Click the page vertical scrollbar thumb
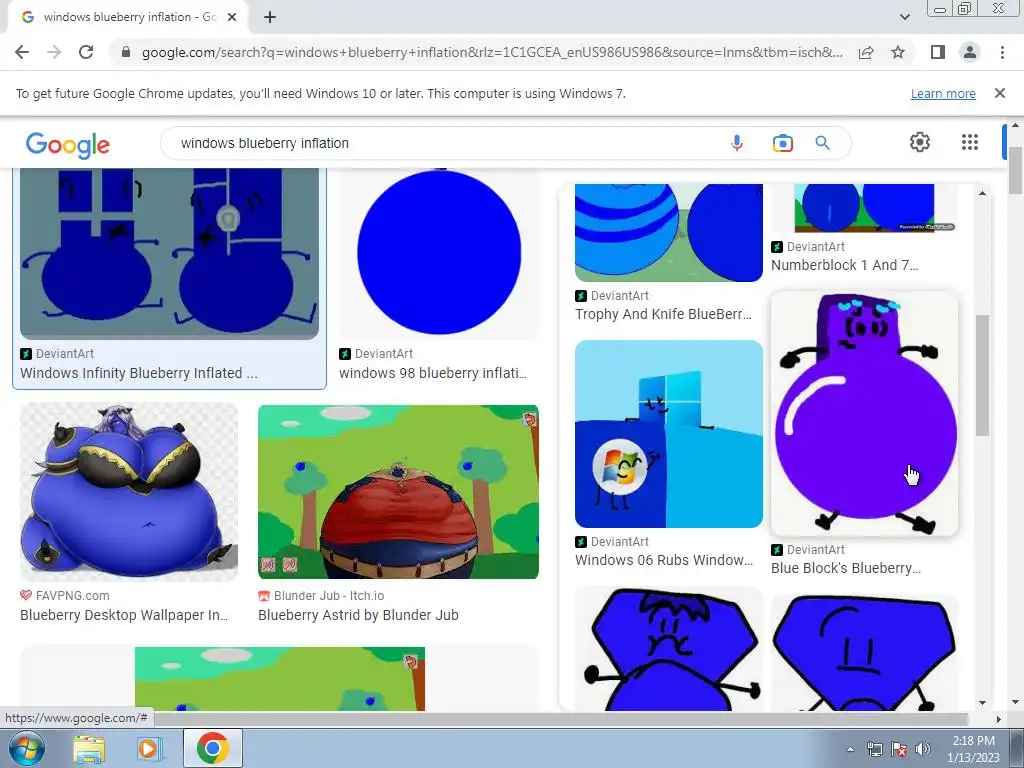The width and height of the screenshot is (1024, 768). click(1015, 171)
